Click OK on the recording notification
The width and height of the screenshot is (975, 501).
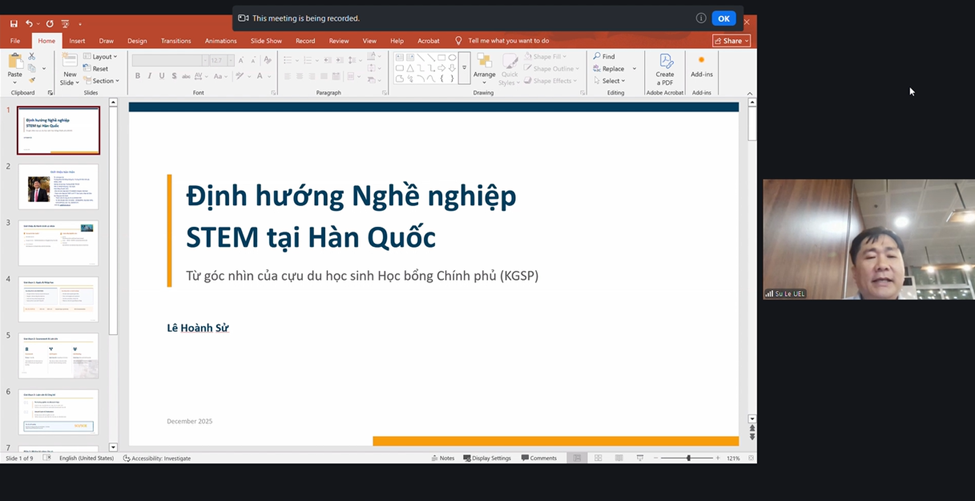723,18
